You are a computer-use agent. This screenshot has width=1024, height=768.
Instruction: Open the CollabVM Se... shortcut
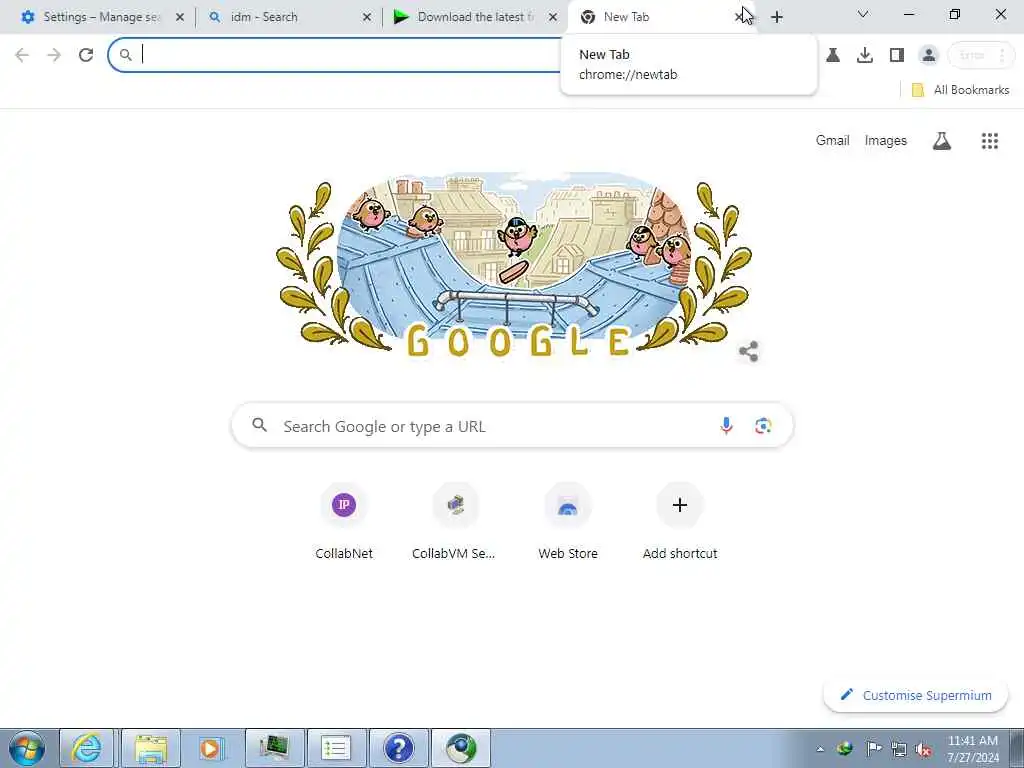454,521
